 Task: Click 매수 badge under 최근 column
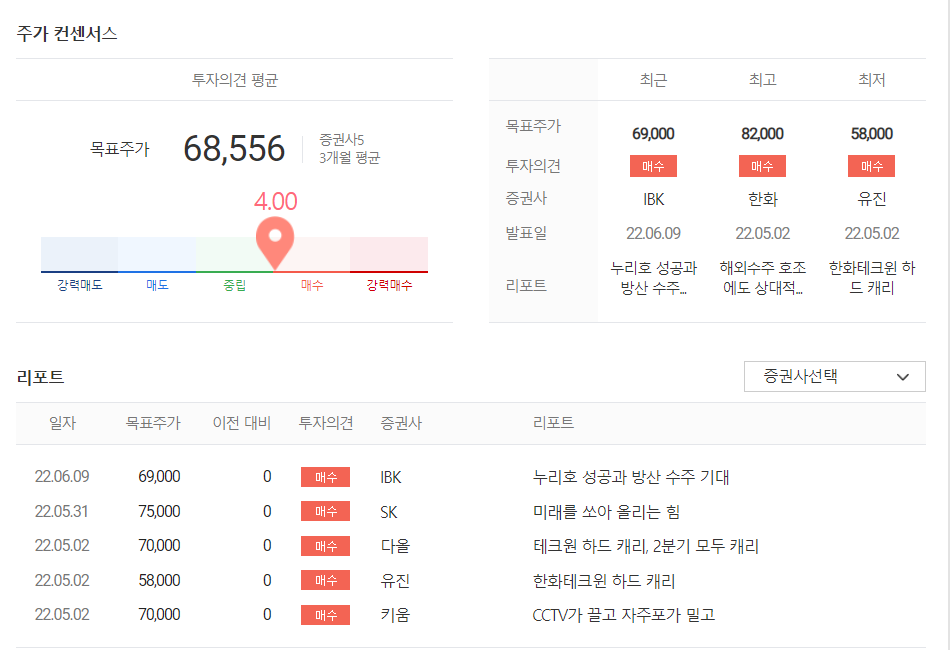653,166
